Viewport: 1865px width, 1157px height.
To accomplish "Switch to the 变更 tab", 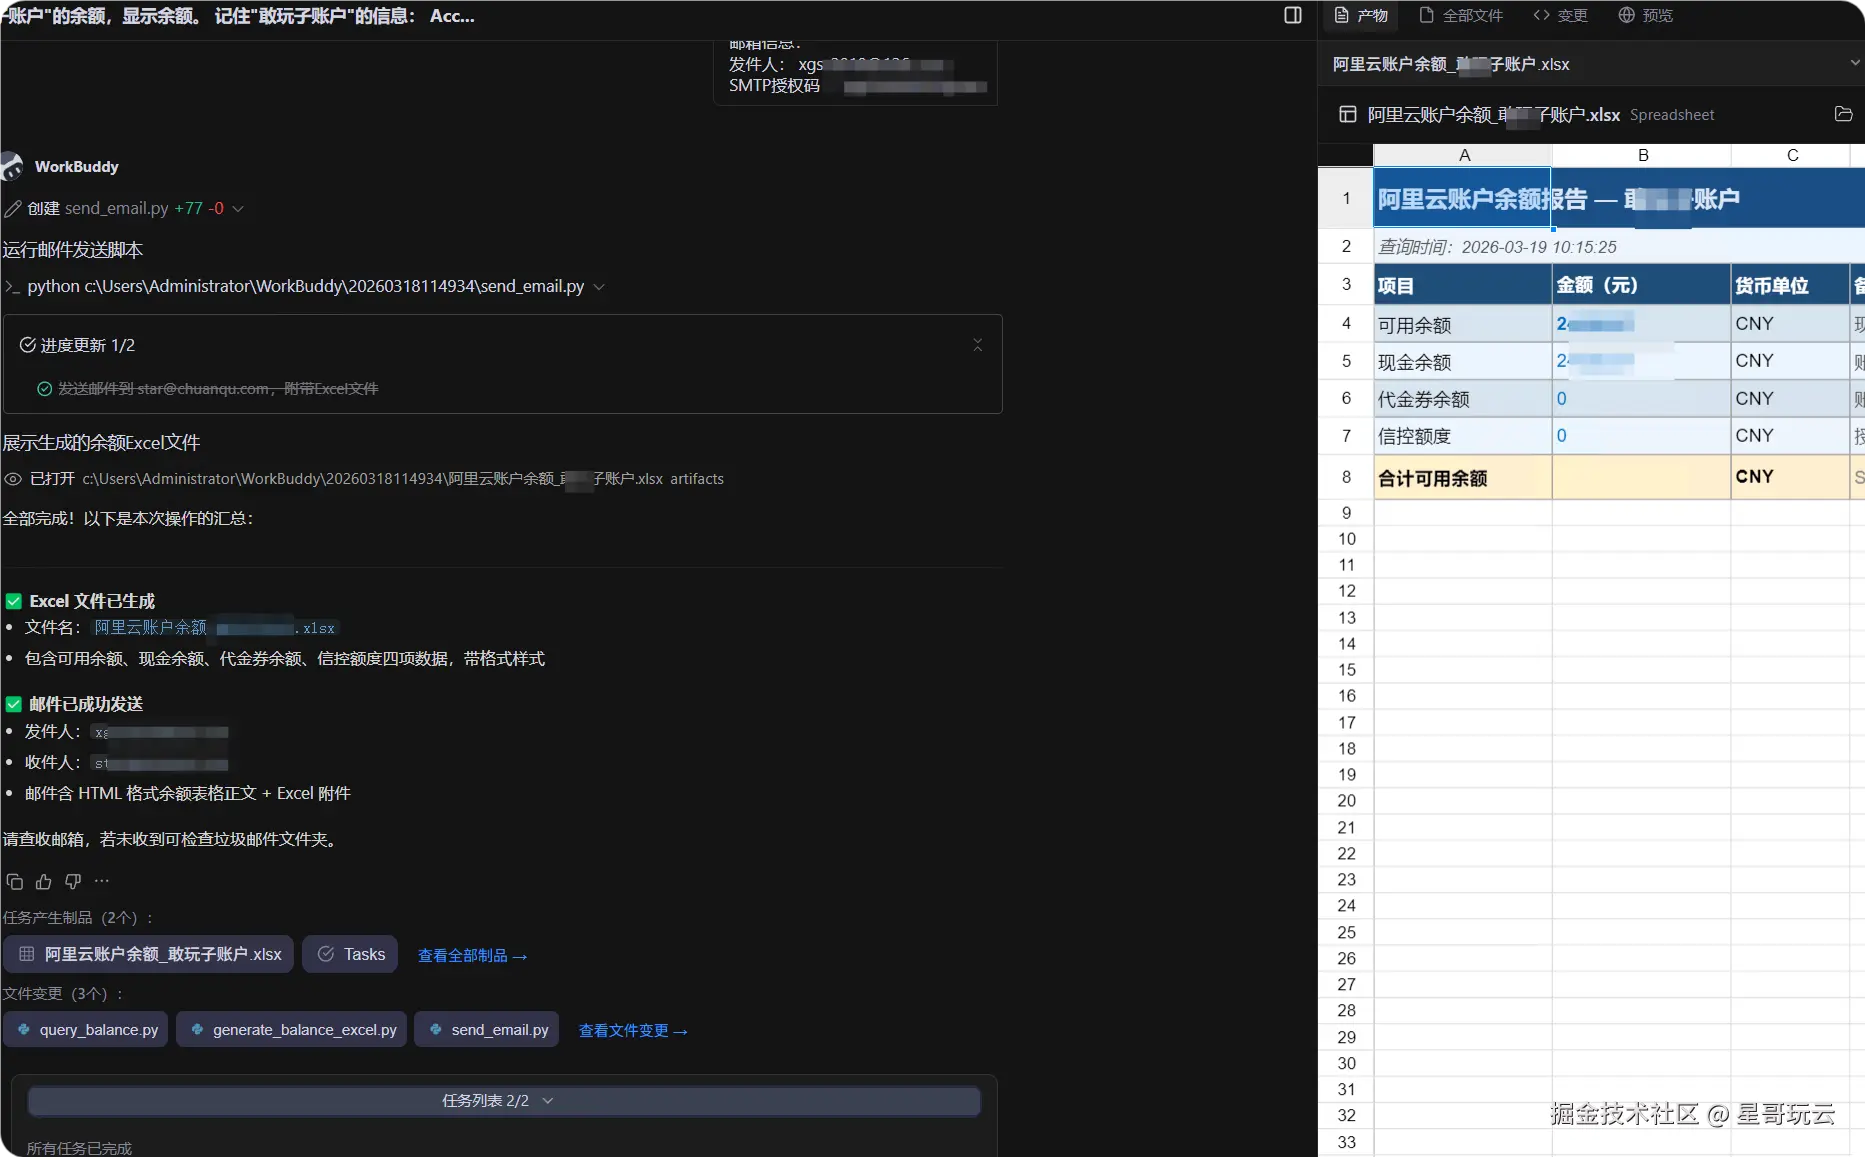I will point(1561,15).
